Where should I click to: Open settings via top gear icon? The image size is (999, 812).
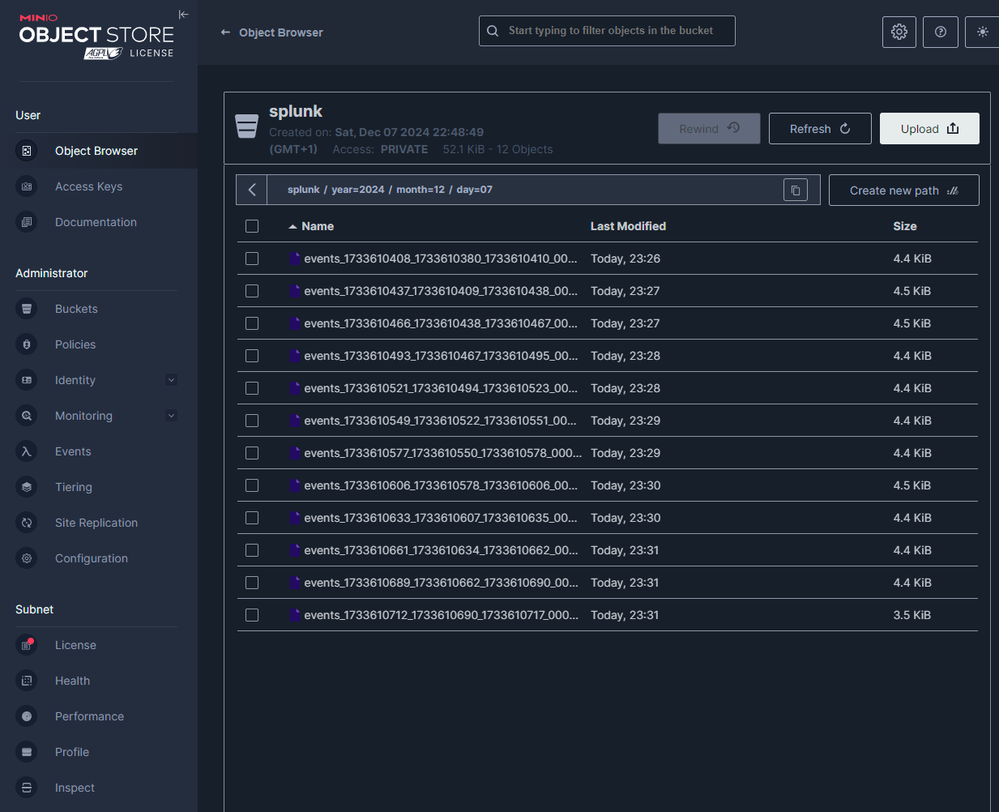[x=899, y=32]
